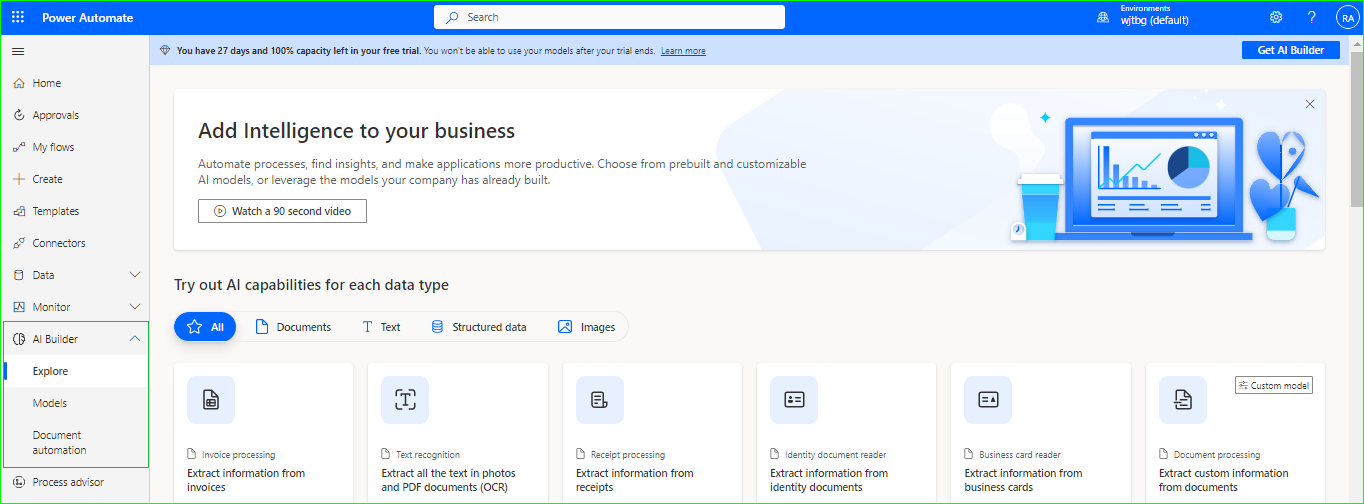The image size is (1364, 504).
Task: Collapse the left navigation hamburger menu
Action: click(18, 51)
